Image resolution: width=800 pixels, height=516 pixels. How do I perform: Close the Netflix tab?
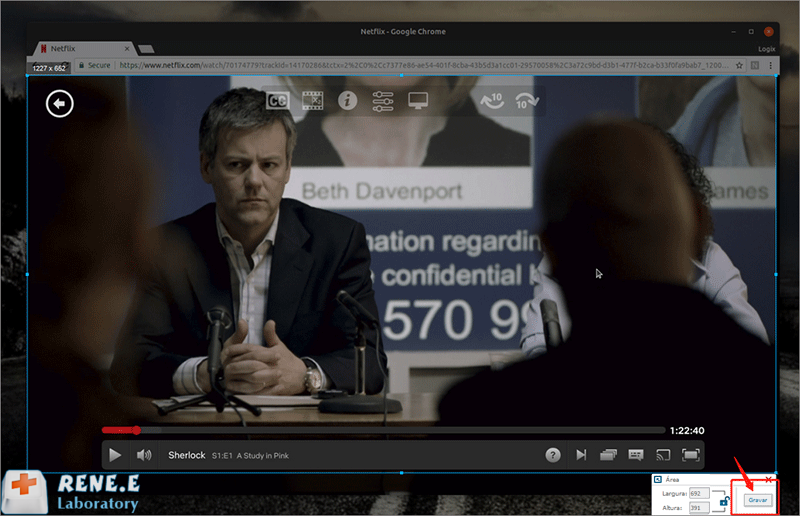(x=127, y=49)
